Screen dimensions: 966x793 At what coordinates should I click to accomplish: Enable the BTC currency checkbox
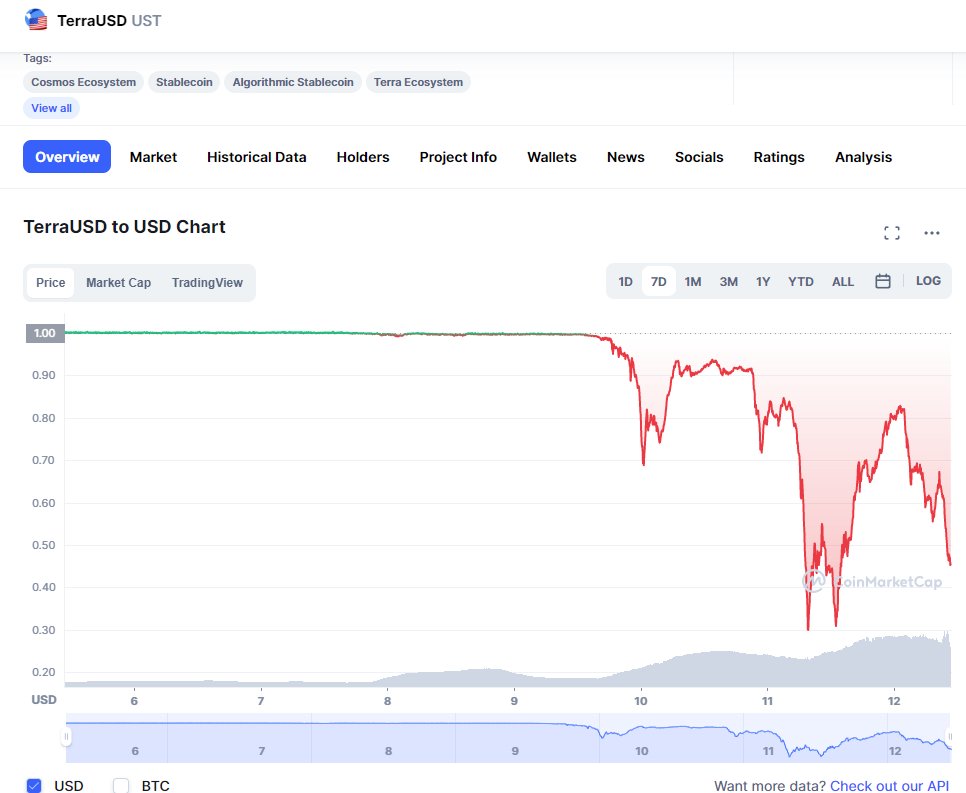(x=121, y=786)
